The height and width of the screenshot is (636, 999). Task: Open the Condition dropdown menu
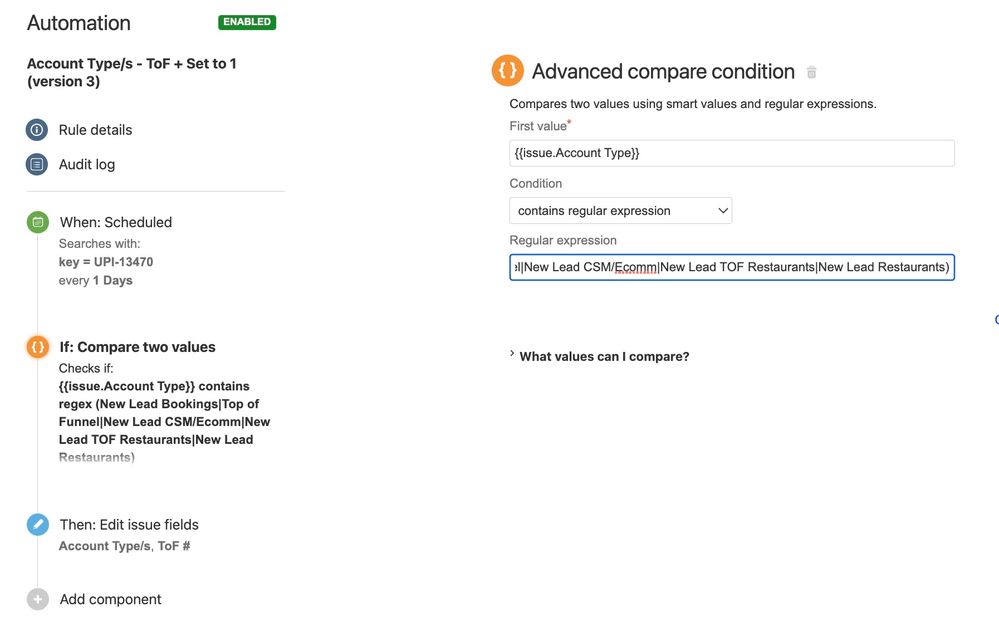(621, 211)
